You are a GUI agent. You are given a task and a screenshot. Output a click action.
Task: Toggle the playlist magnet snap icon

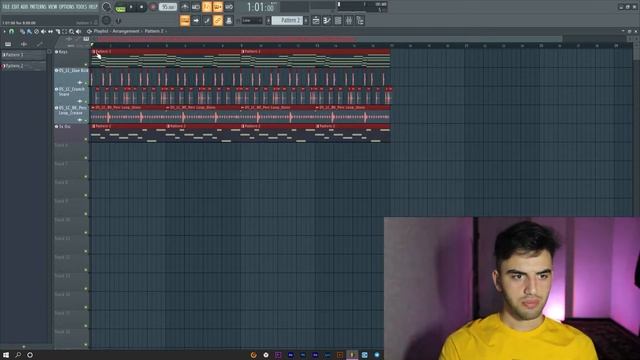click(11, 31)
